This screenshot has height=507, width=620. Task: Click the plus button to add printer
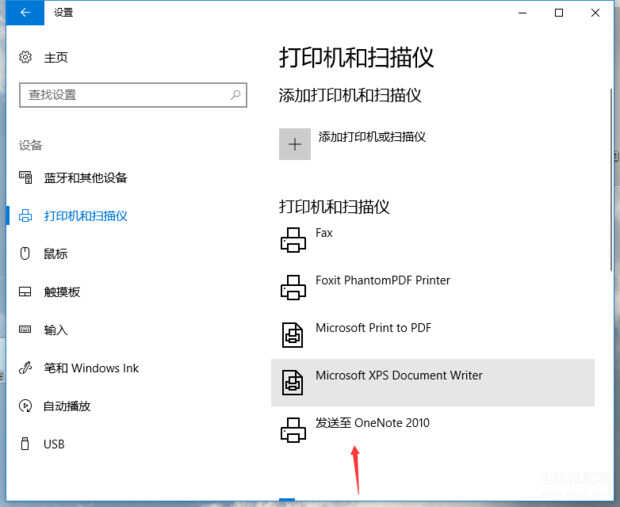coord(295,144)
